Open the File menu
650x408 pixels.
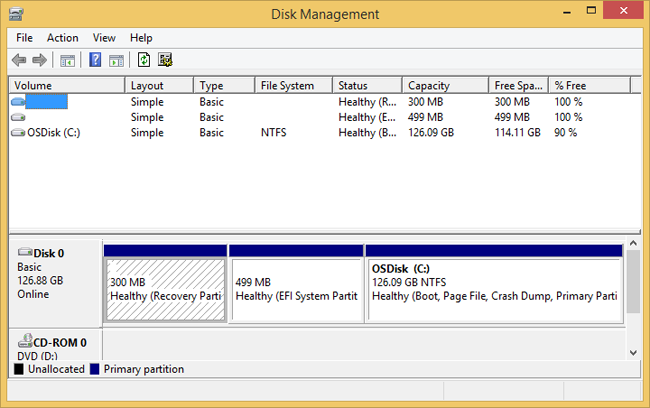coord(24,38)
